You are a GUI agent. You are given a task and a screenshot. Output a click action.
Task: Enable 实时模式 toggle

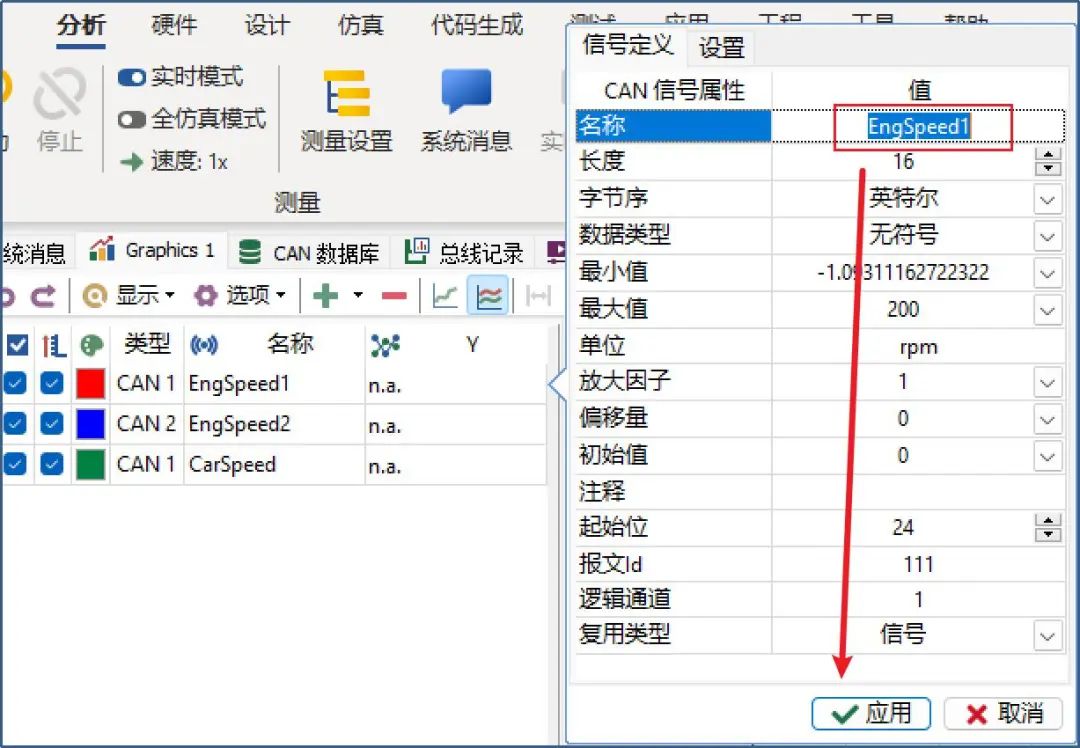pyautogui.click(x=133, y=78)
